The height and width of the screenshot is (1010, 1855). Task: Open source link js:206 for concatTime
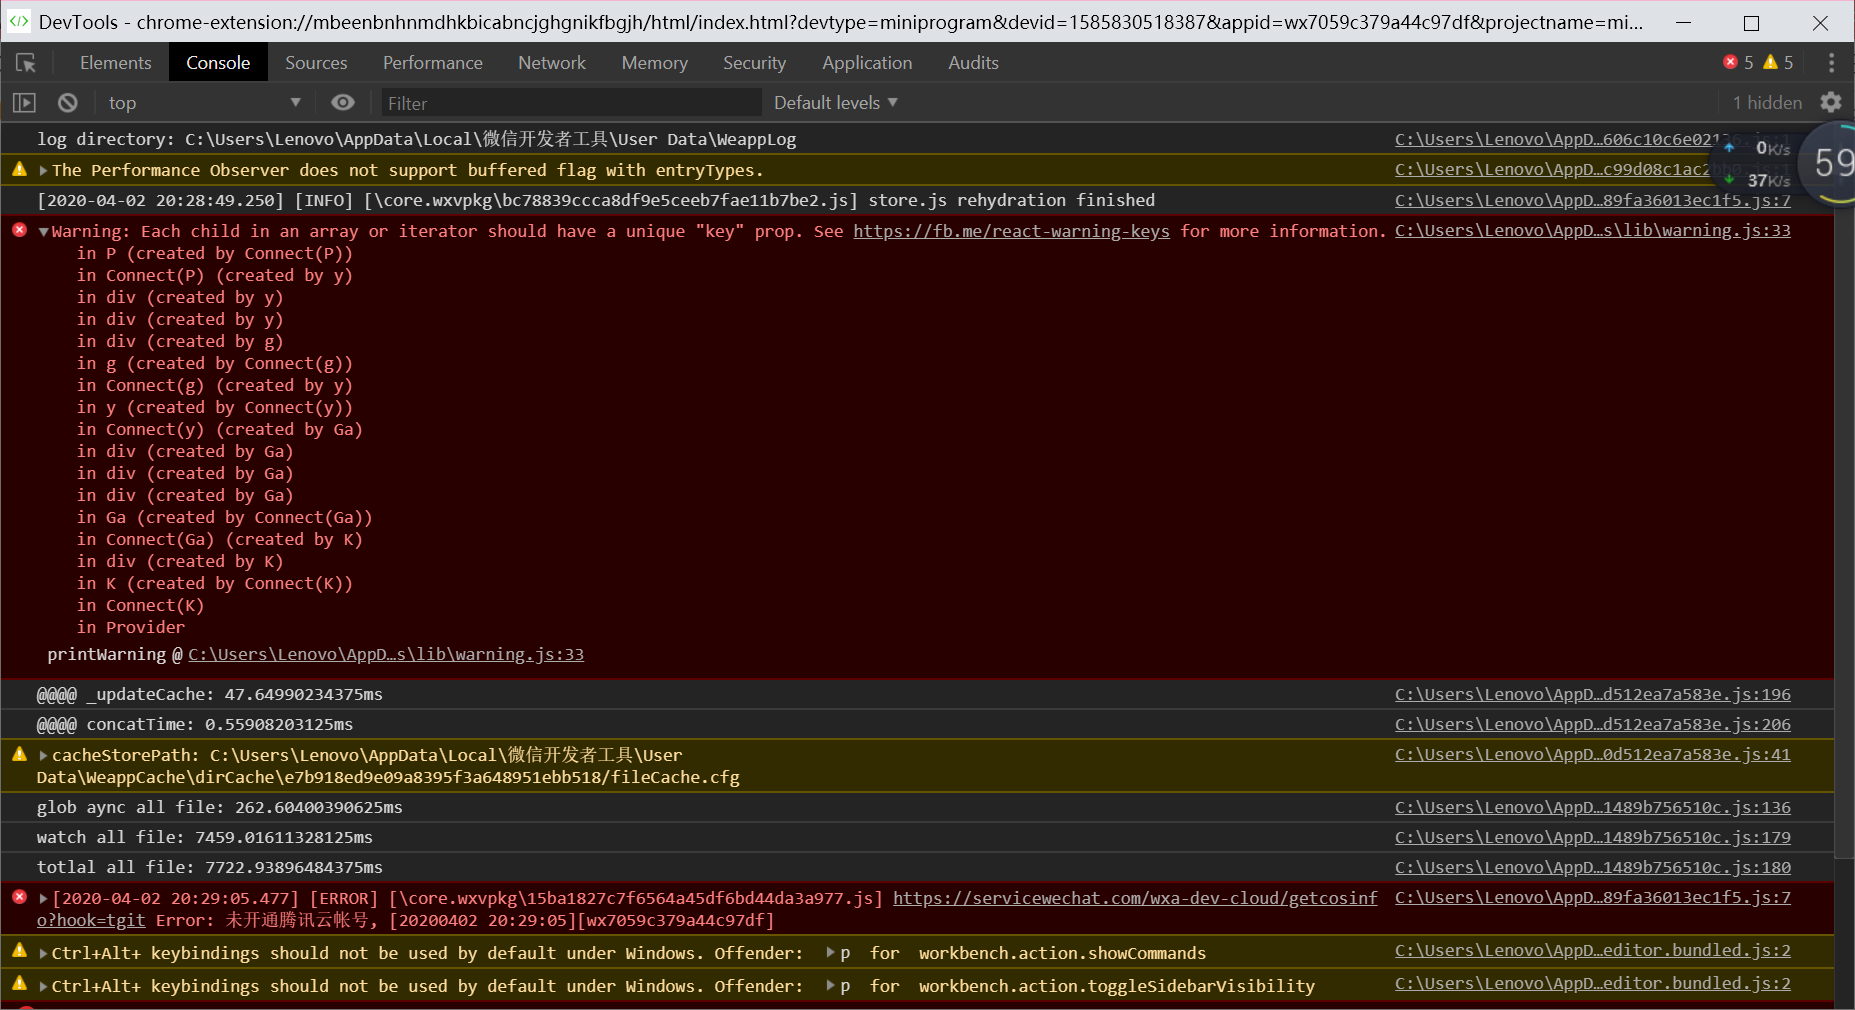1593,724
